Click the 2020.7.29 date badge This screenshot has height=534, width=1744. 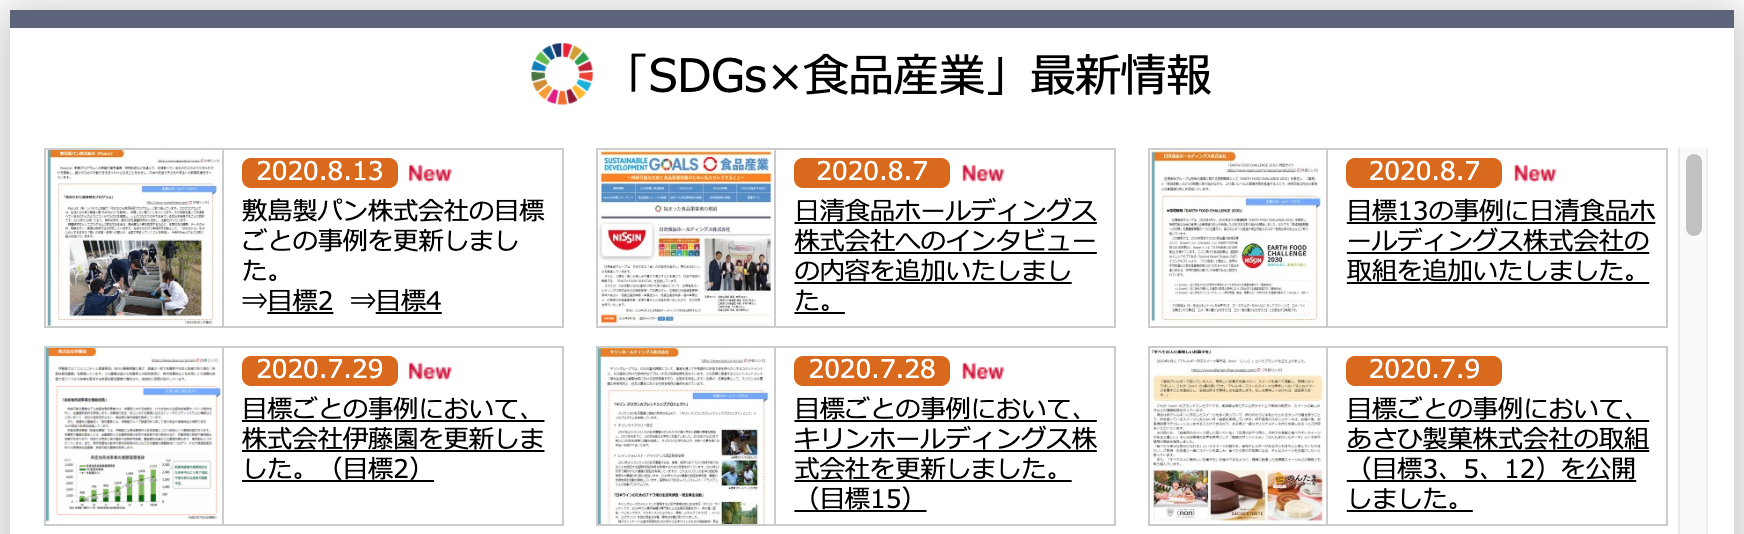(x=319, y=370)
